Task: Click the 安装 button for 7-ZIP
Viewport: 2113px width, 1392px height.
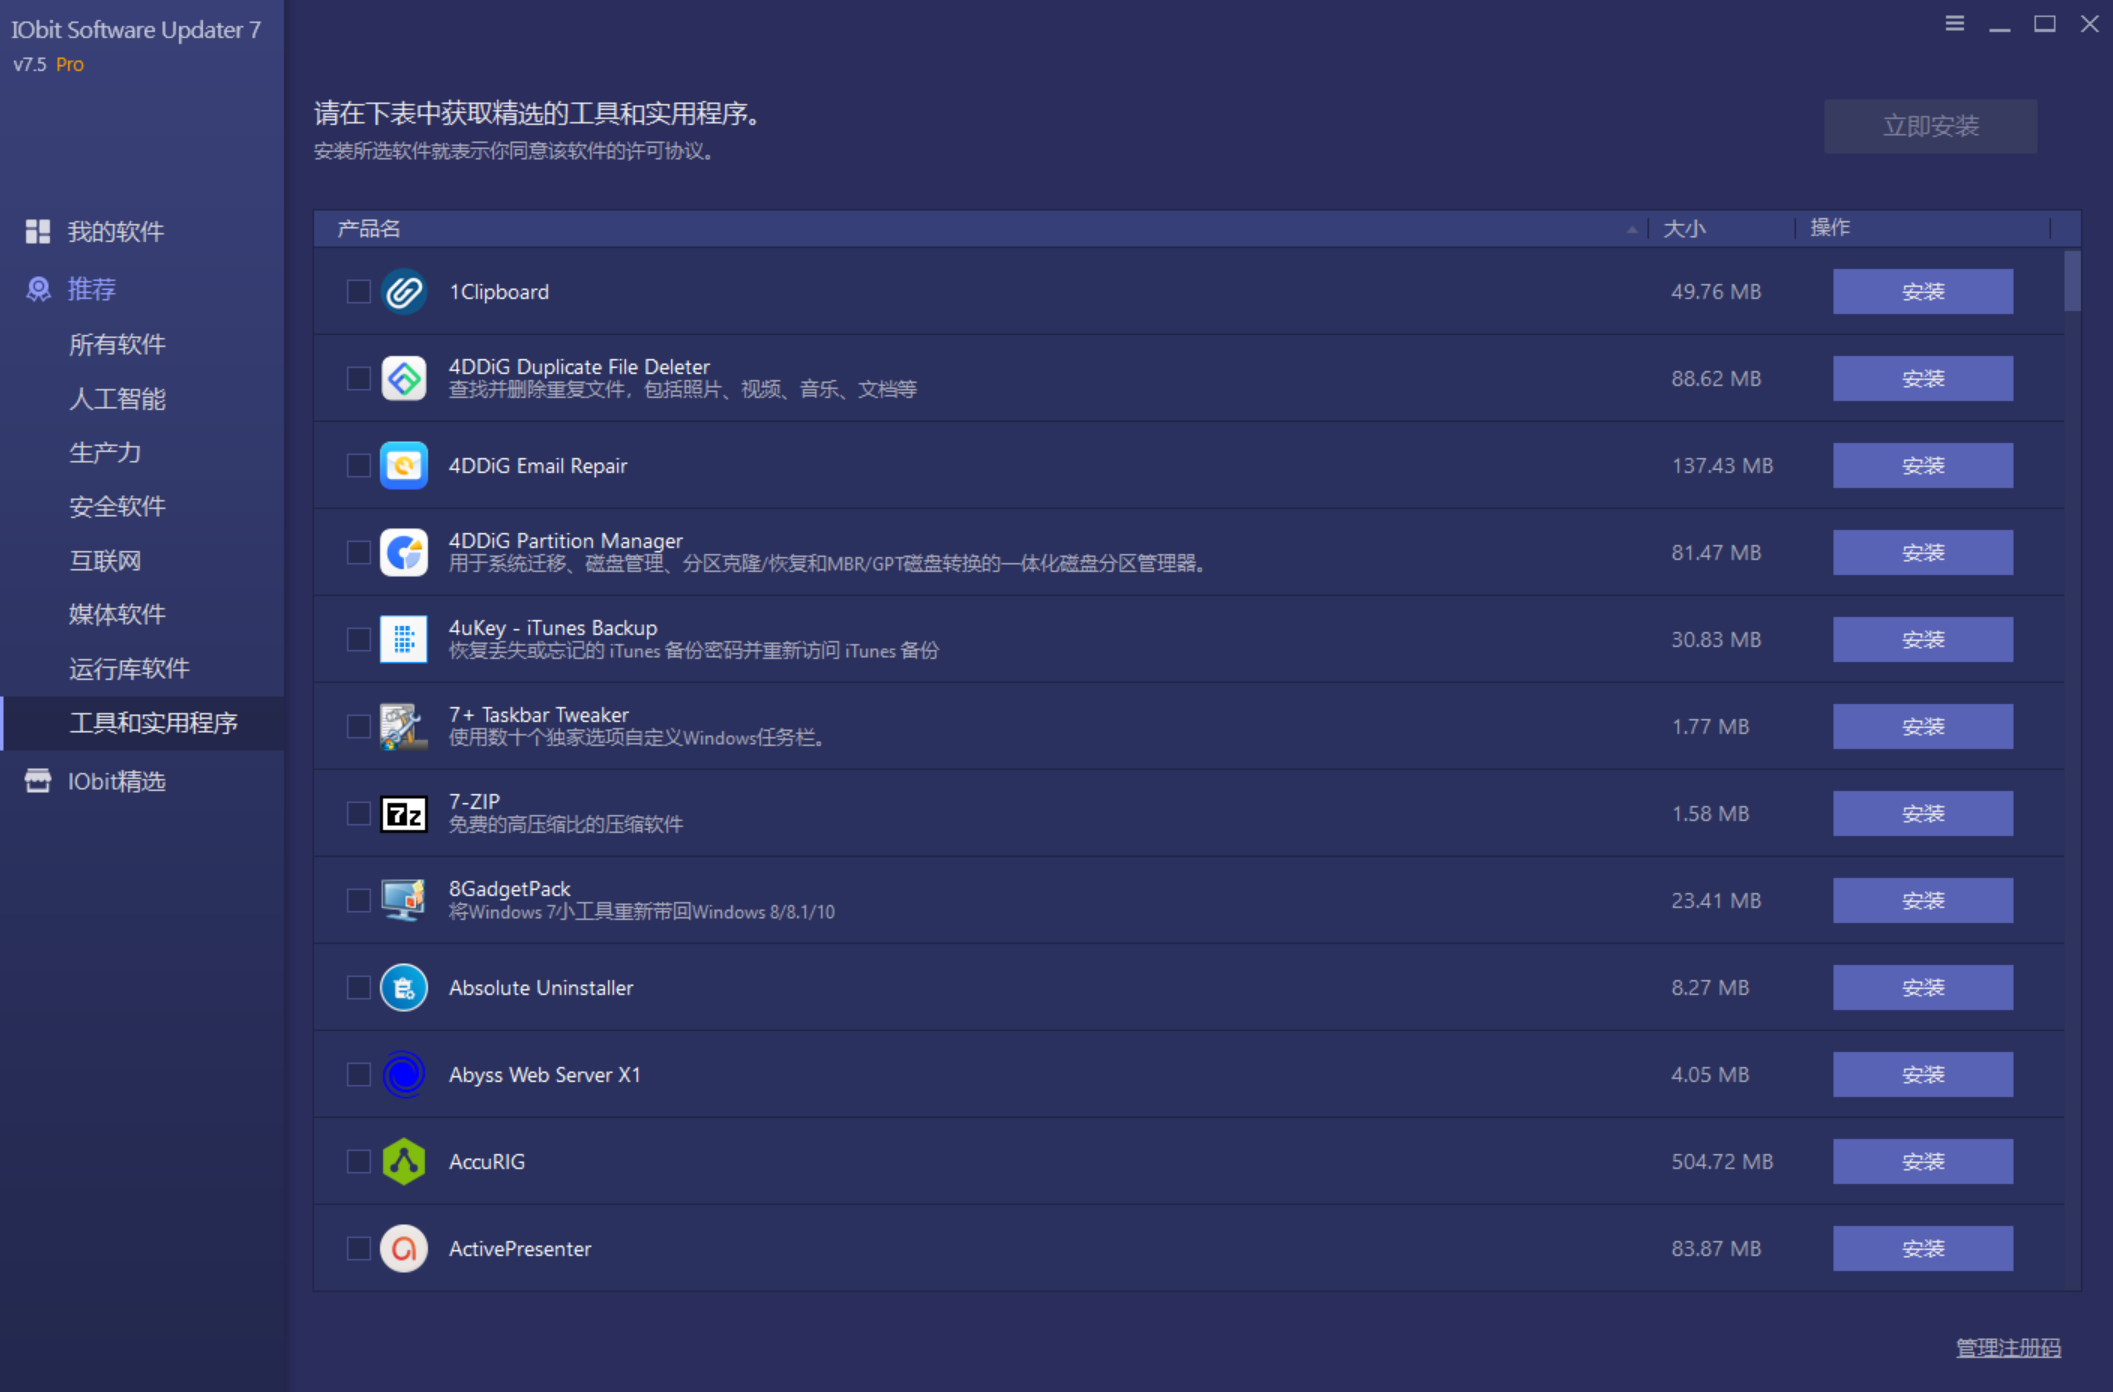Action: click(x=1923, y=814)
